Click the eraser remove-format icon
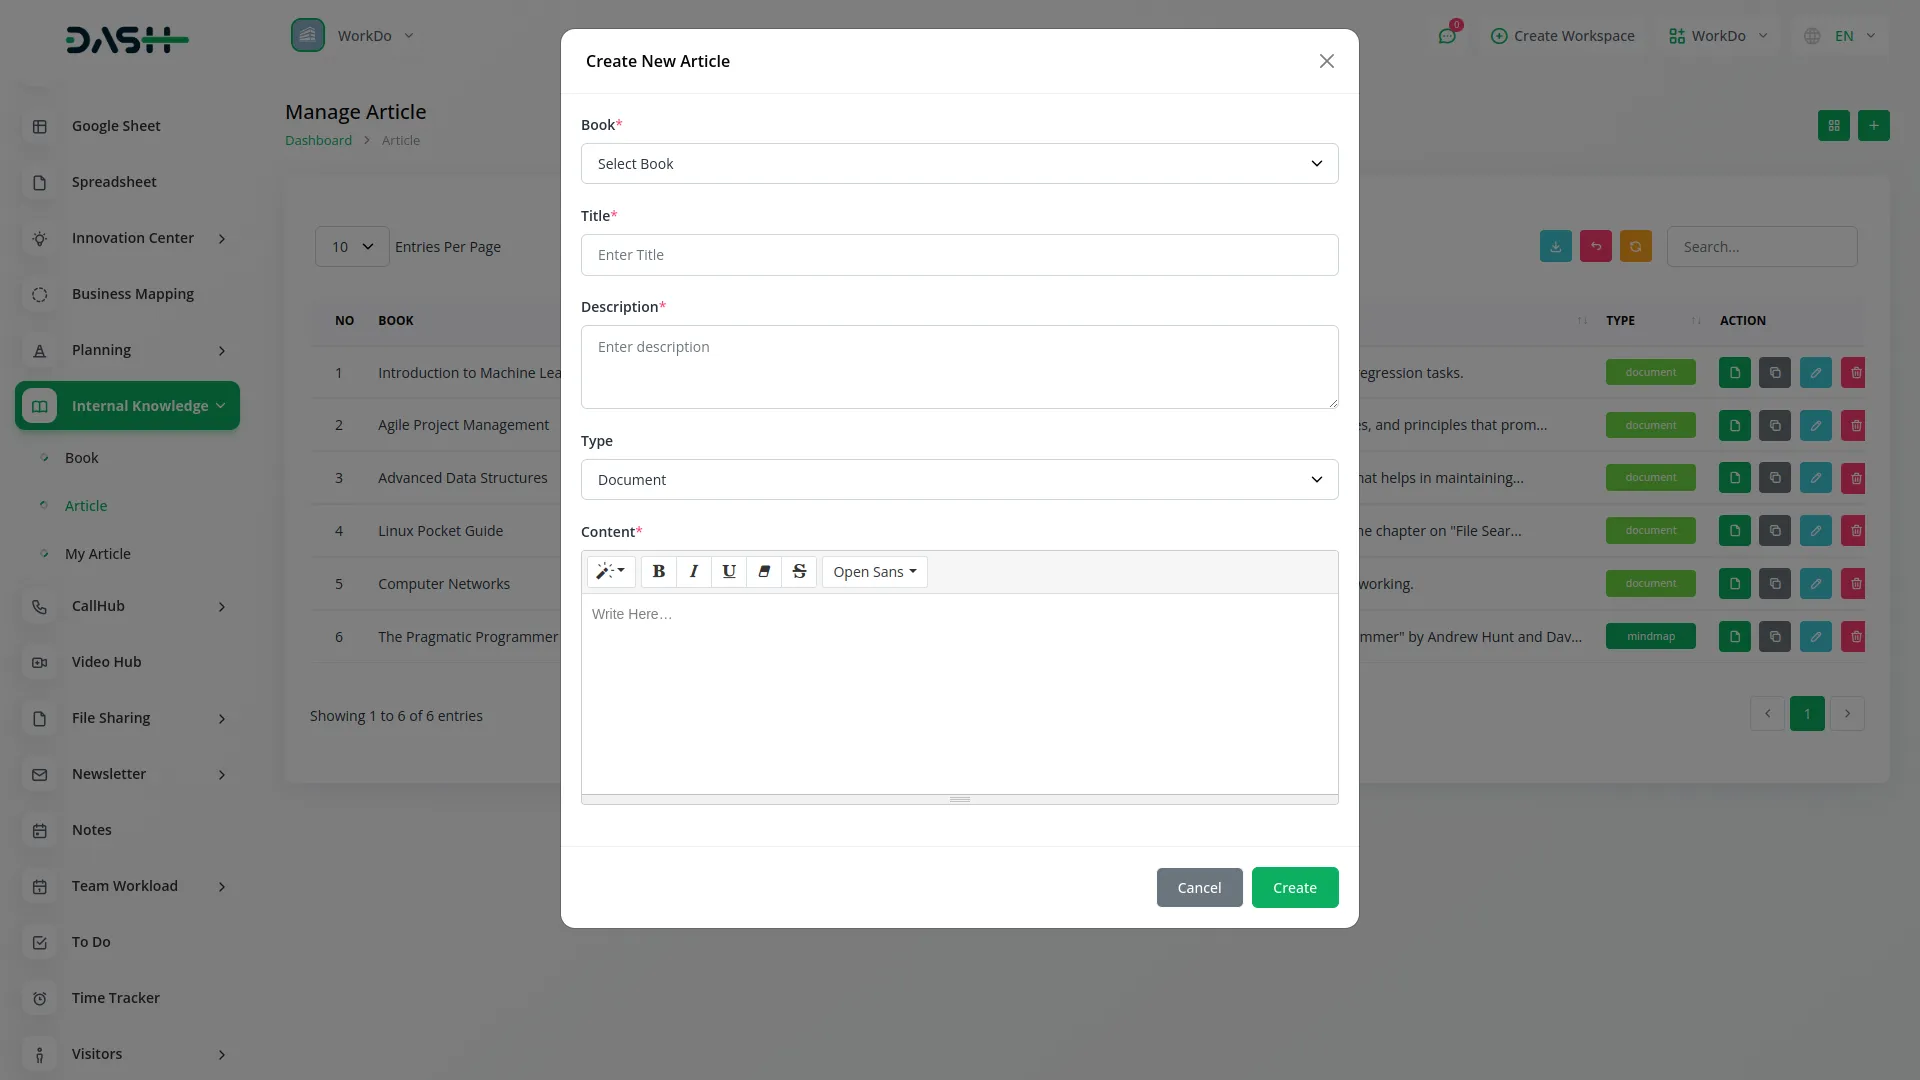The width and height of the screenshot is (1920, 1080). click(x=764, y=571)
